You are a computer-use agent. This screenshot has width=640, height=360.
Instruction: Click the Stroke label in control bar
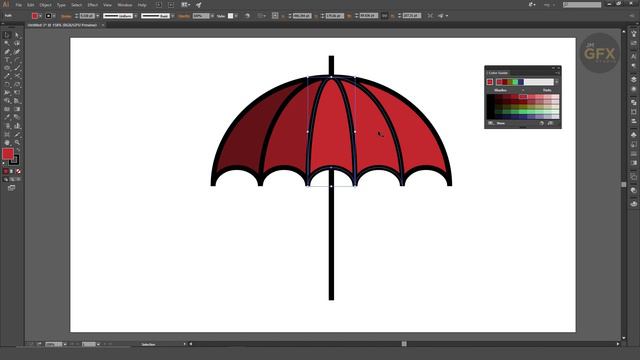66,16
